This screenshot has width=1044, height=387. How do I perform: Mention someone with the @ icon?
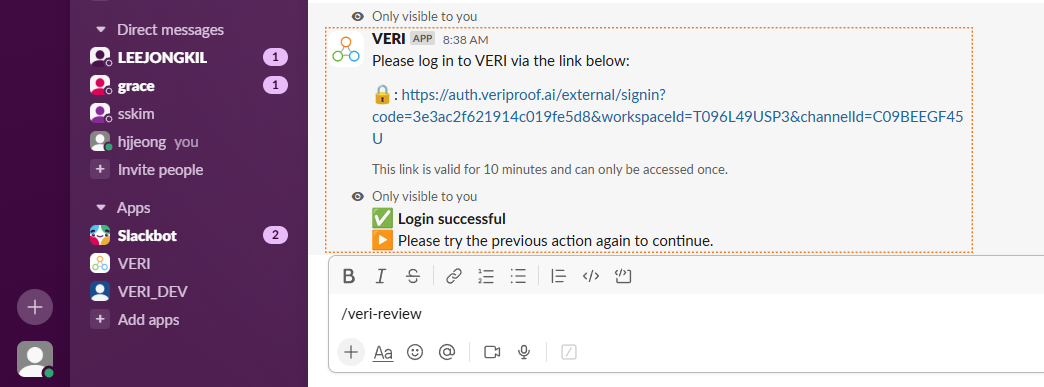click(447, 352)
